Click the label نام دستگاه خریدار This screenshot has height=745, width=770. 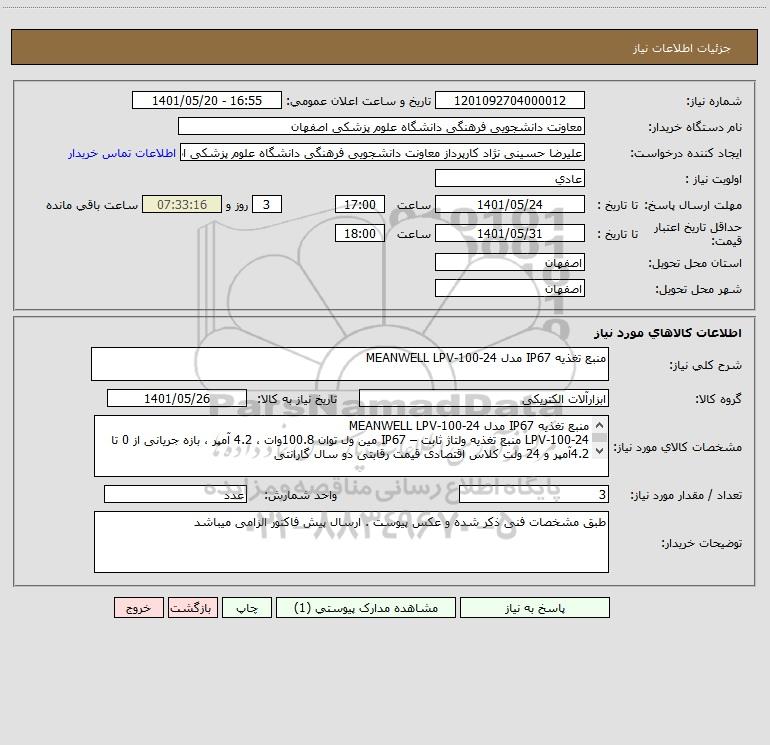point(695,128)
